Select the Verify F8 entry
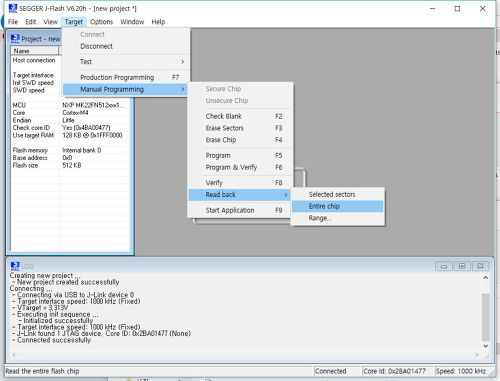 tap(240, 183)
